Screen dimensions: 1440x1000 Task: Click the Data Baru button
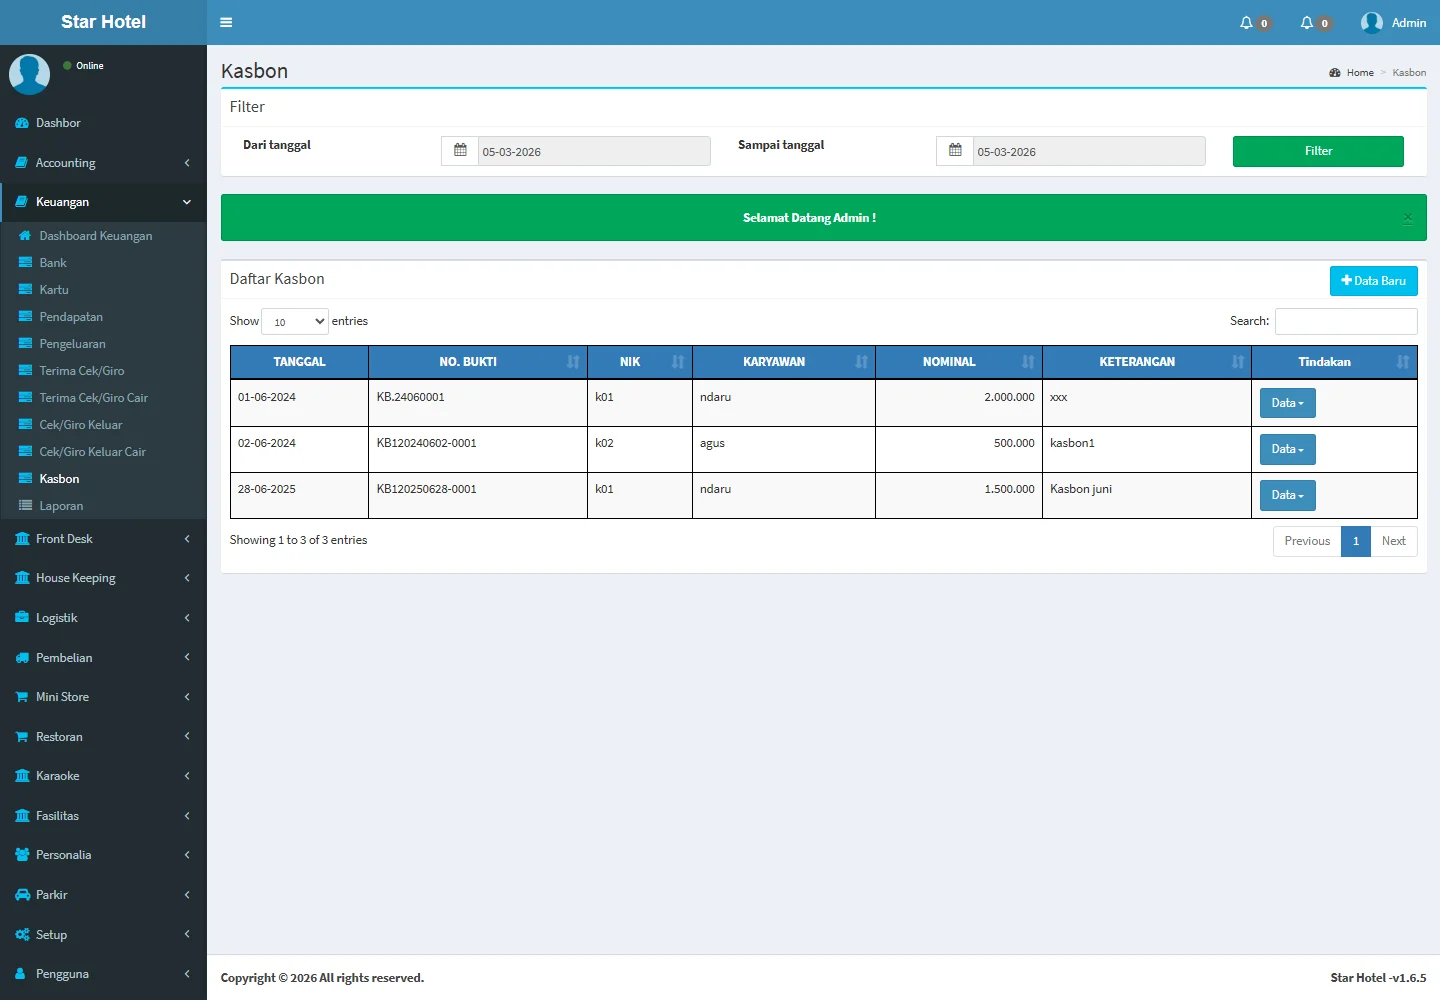tap(1373, 281)
